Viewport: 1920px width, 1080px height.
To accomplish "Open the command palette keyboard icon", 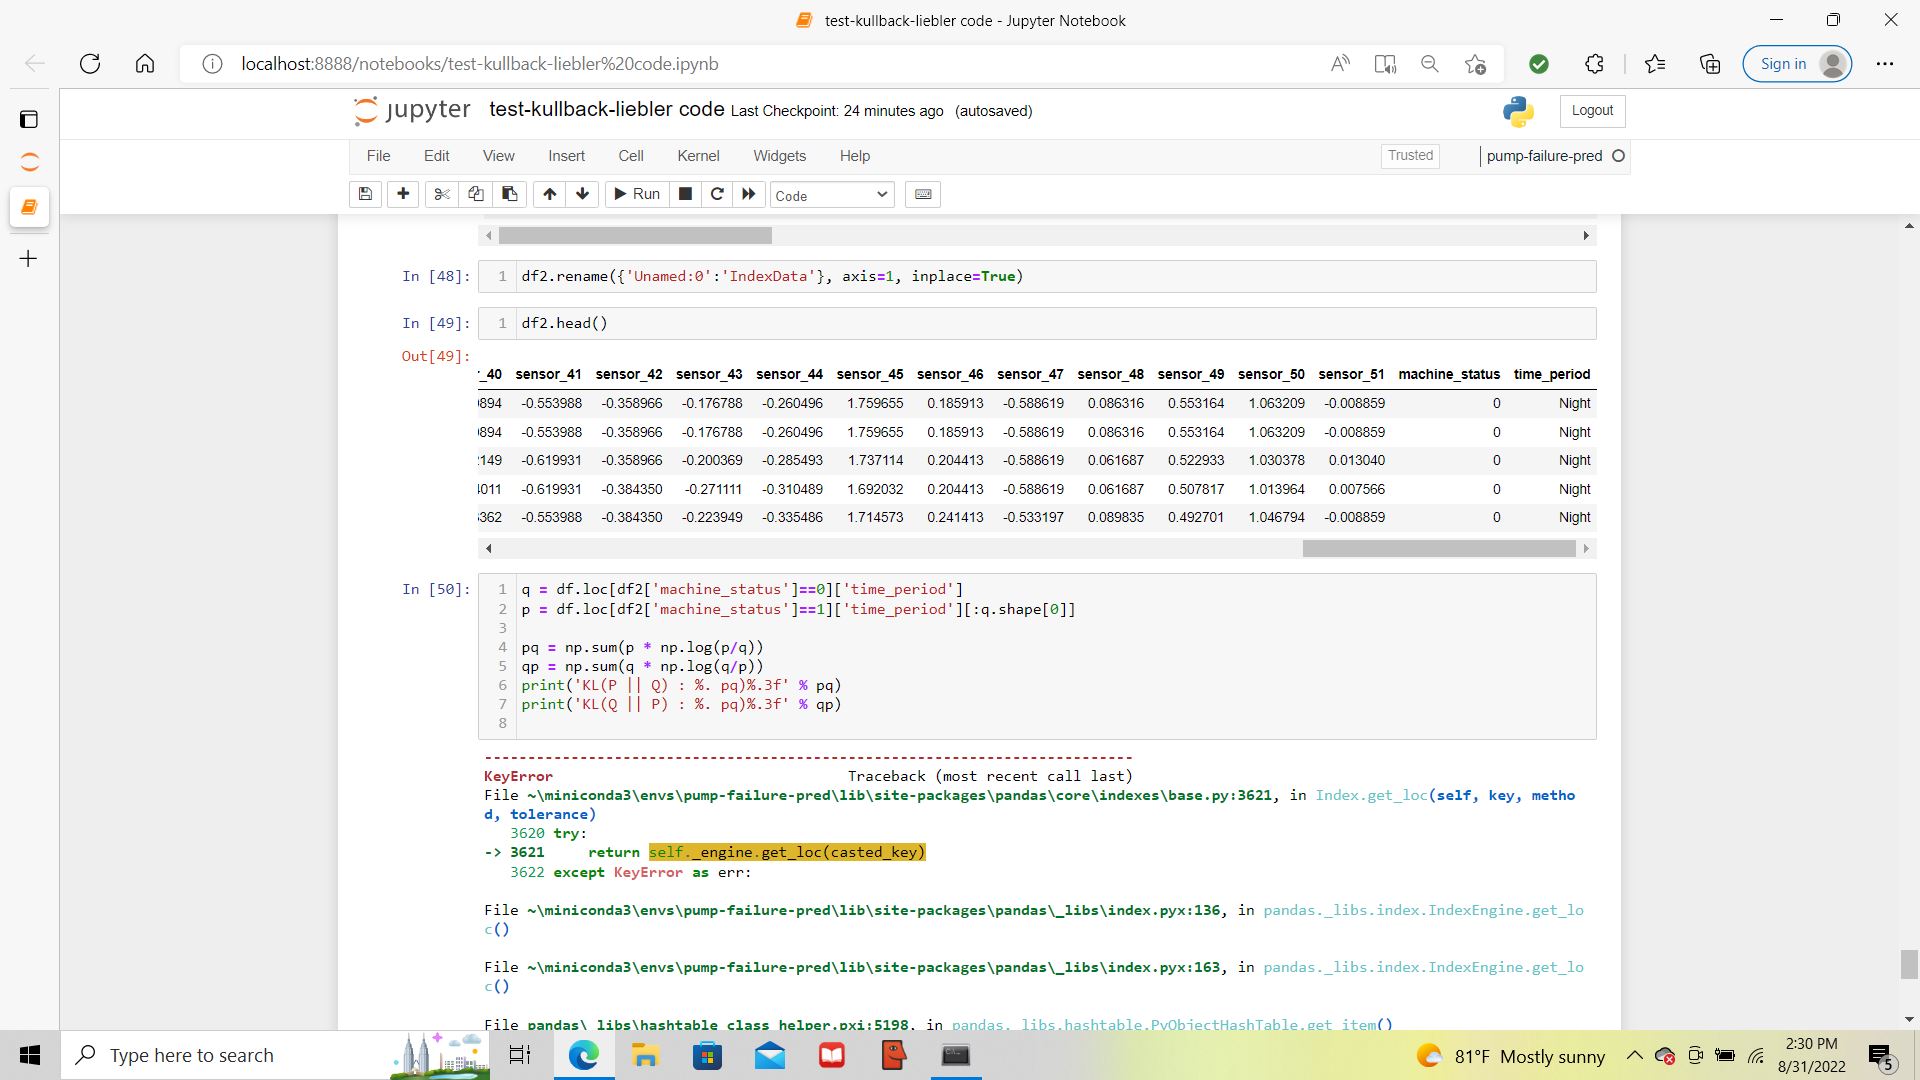I will (923, 194).
